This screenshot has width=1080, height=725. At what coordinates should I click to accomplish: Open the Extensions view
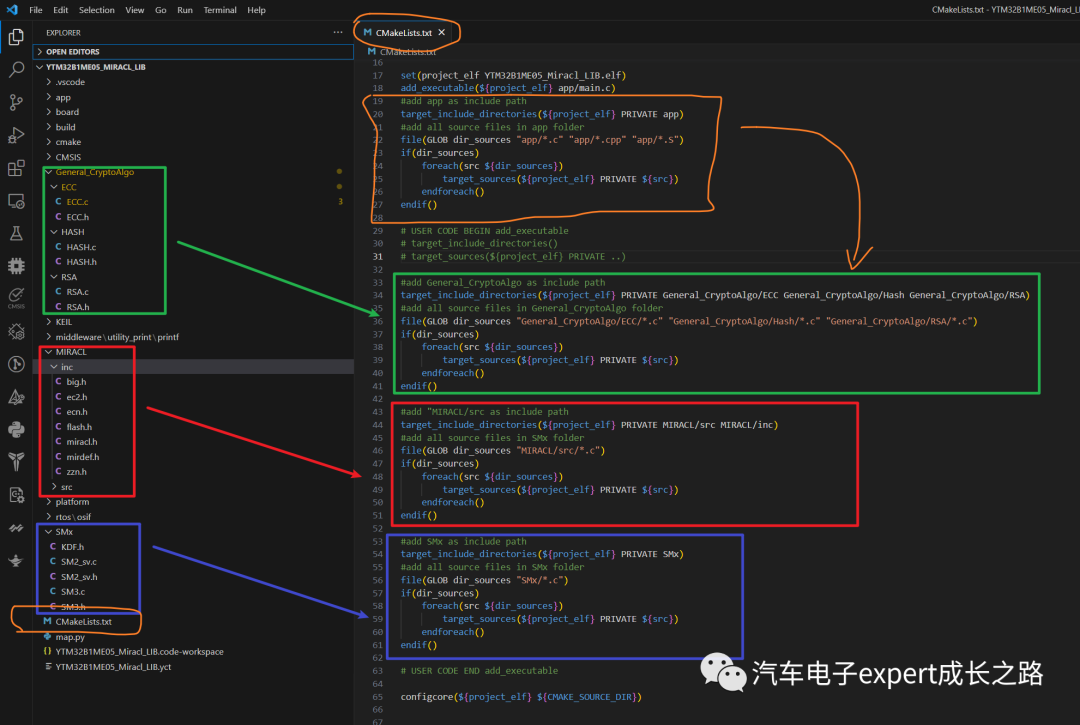(x=16, y=169)
